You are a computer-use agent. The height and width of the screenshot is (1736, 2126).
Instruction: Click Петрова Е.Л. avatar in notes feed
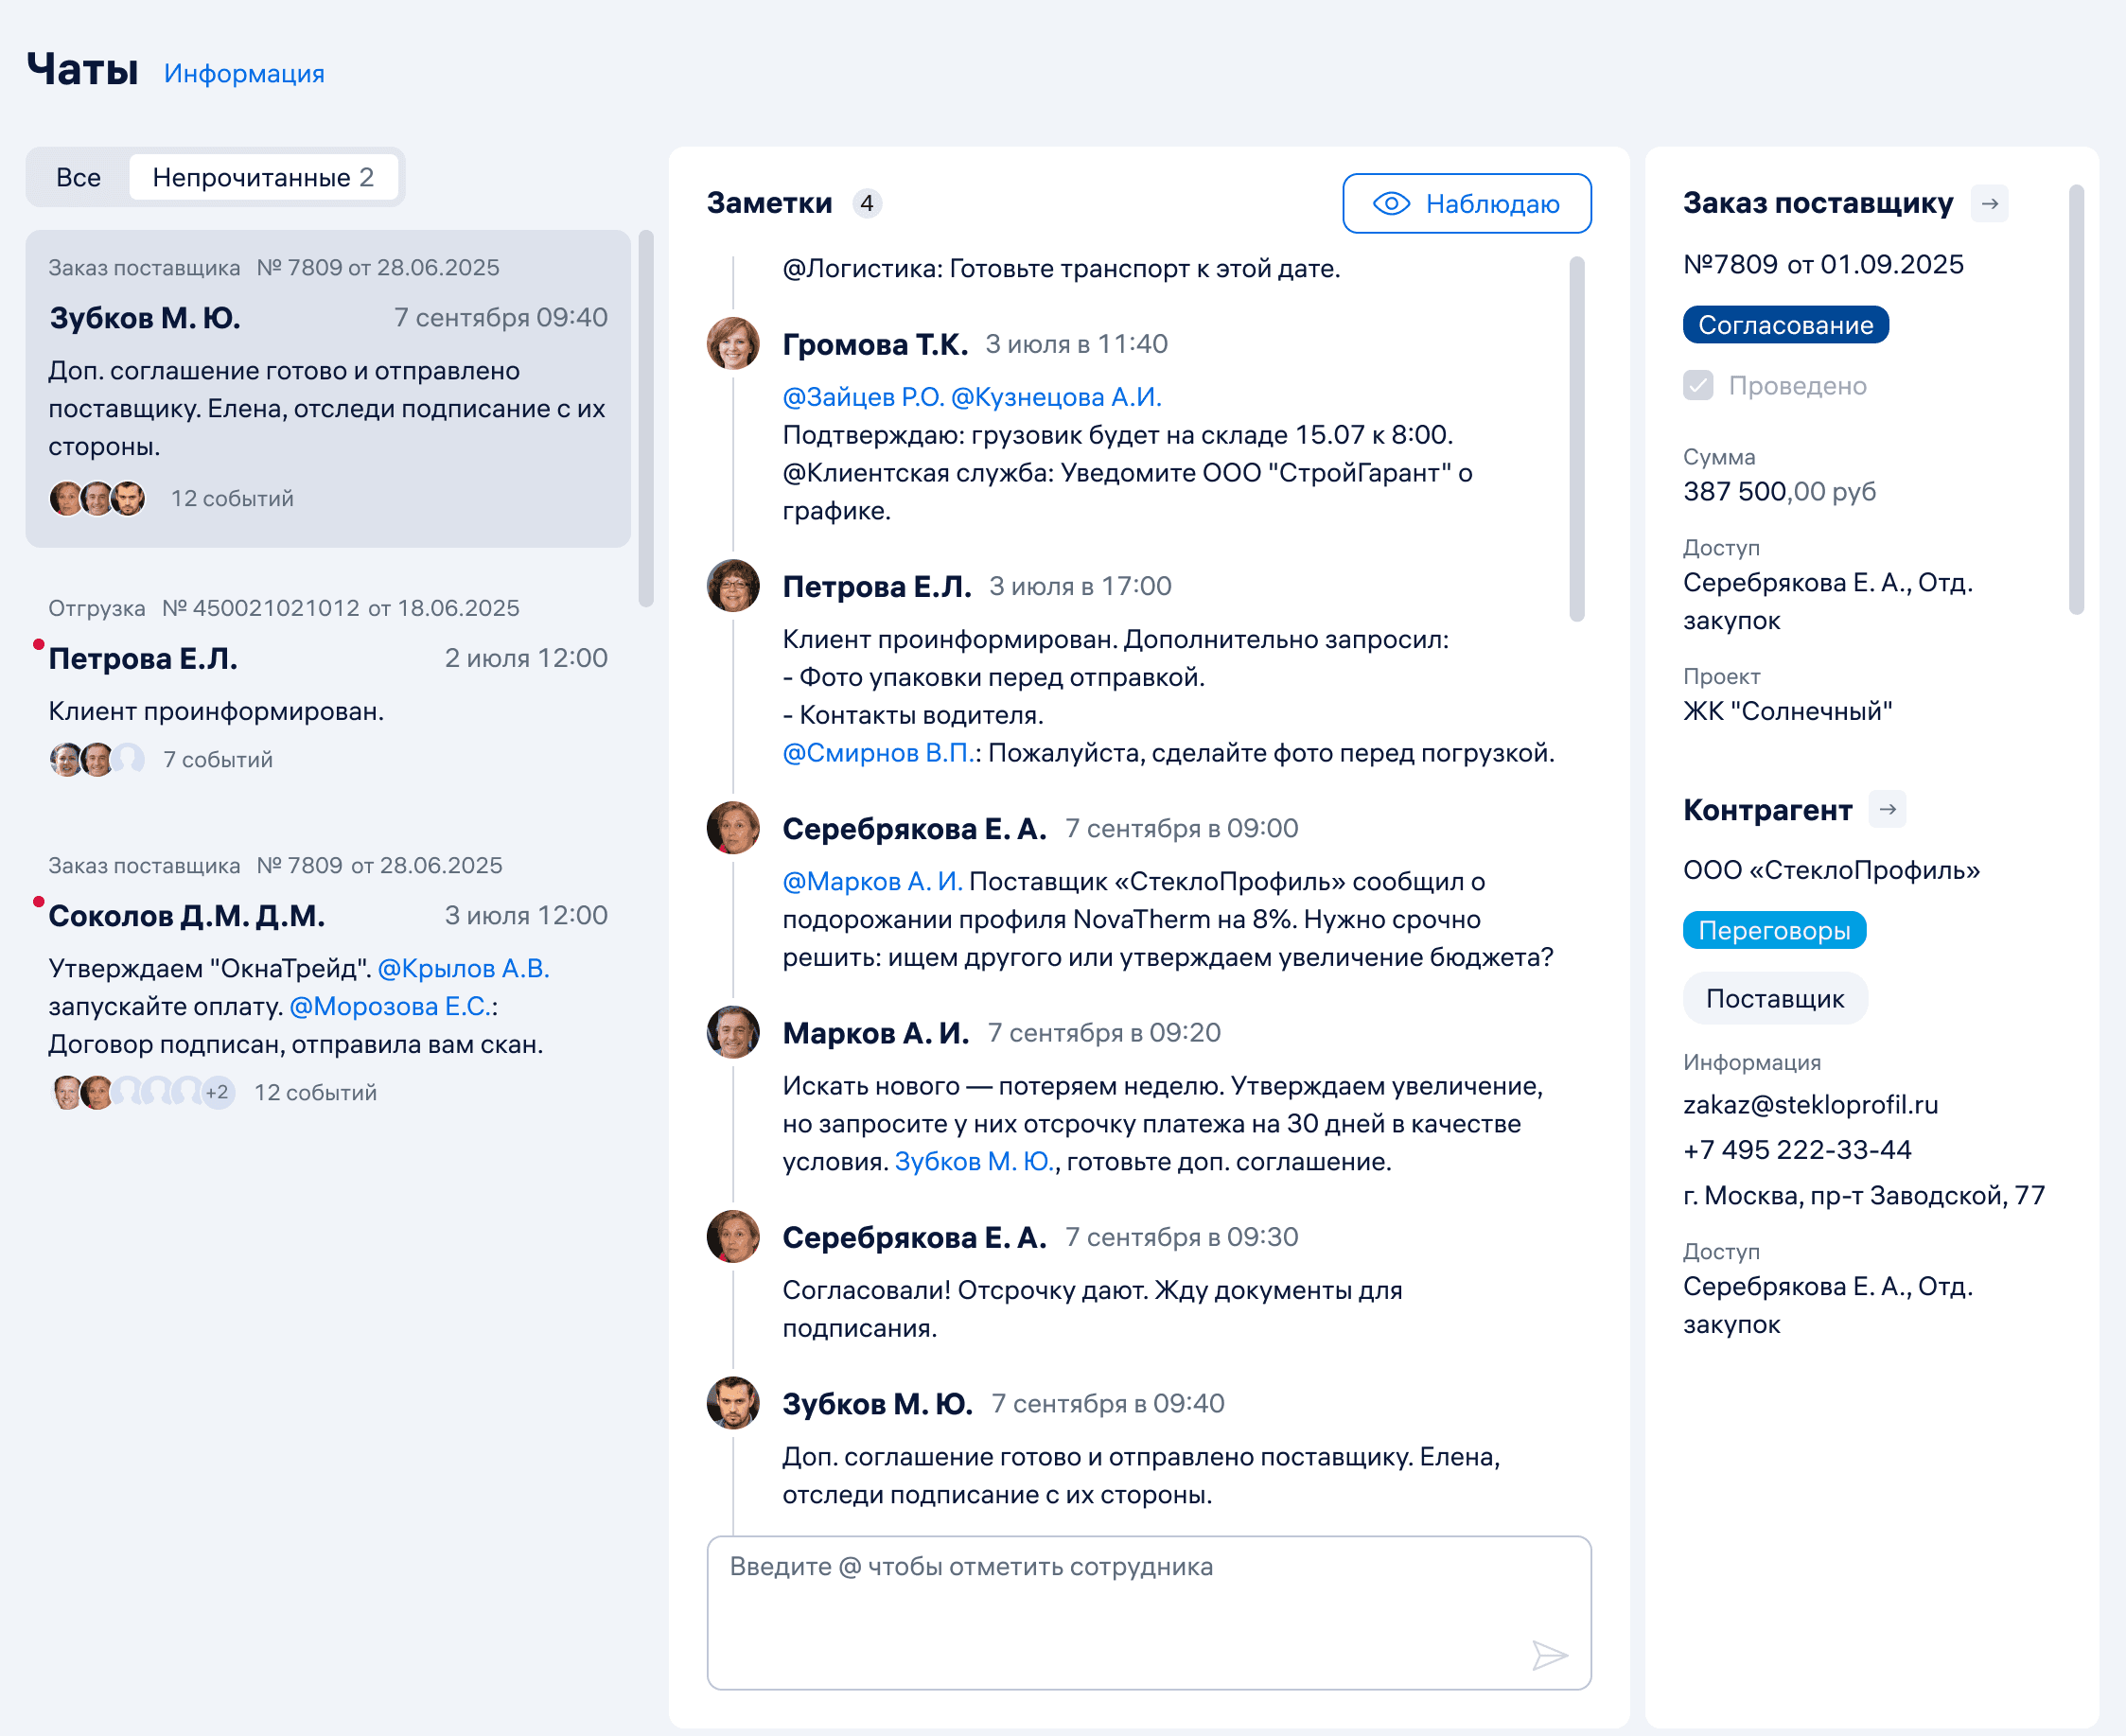pyautogui.click(x=733, y=586)
